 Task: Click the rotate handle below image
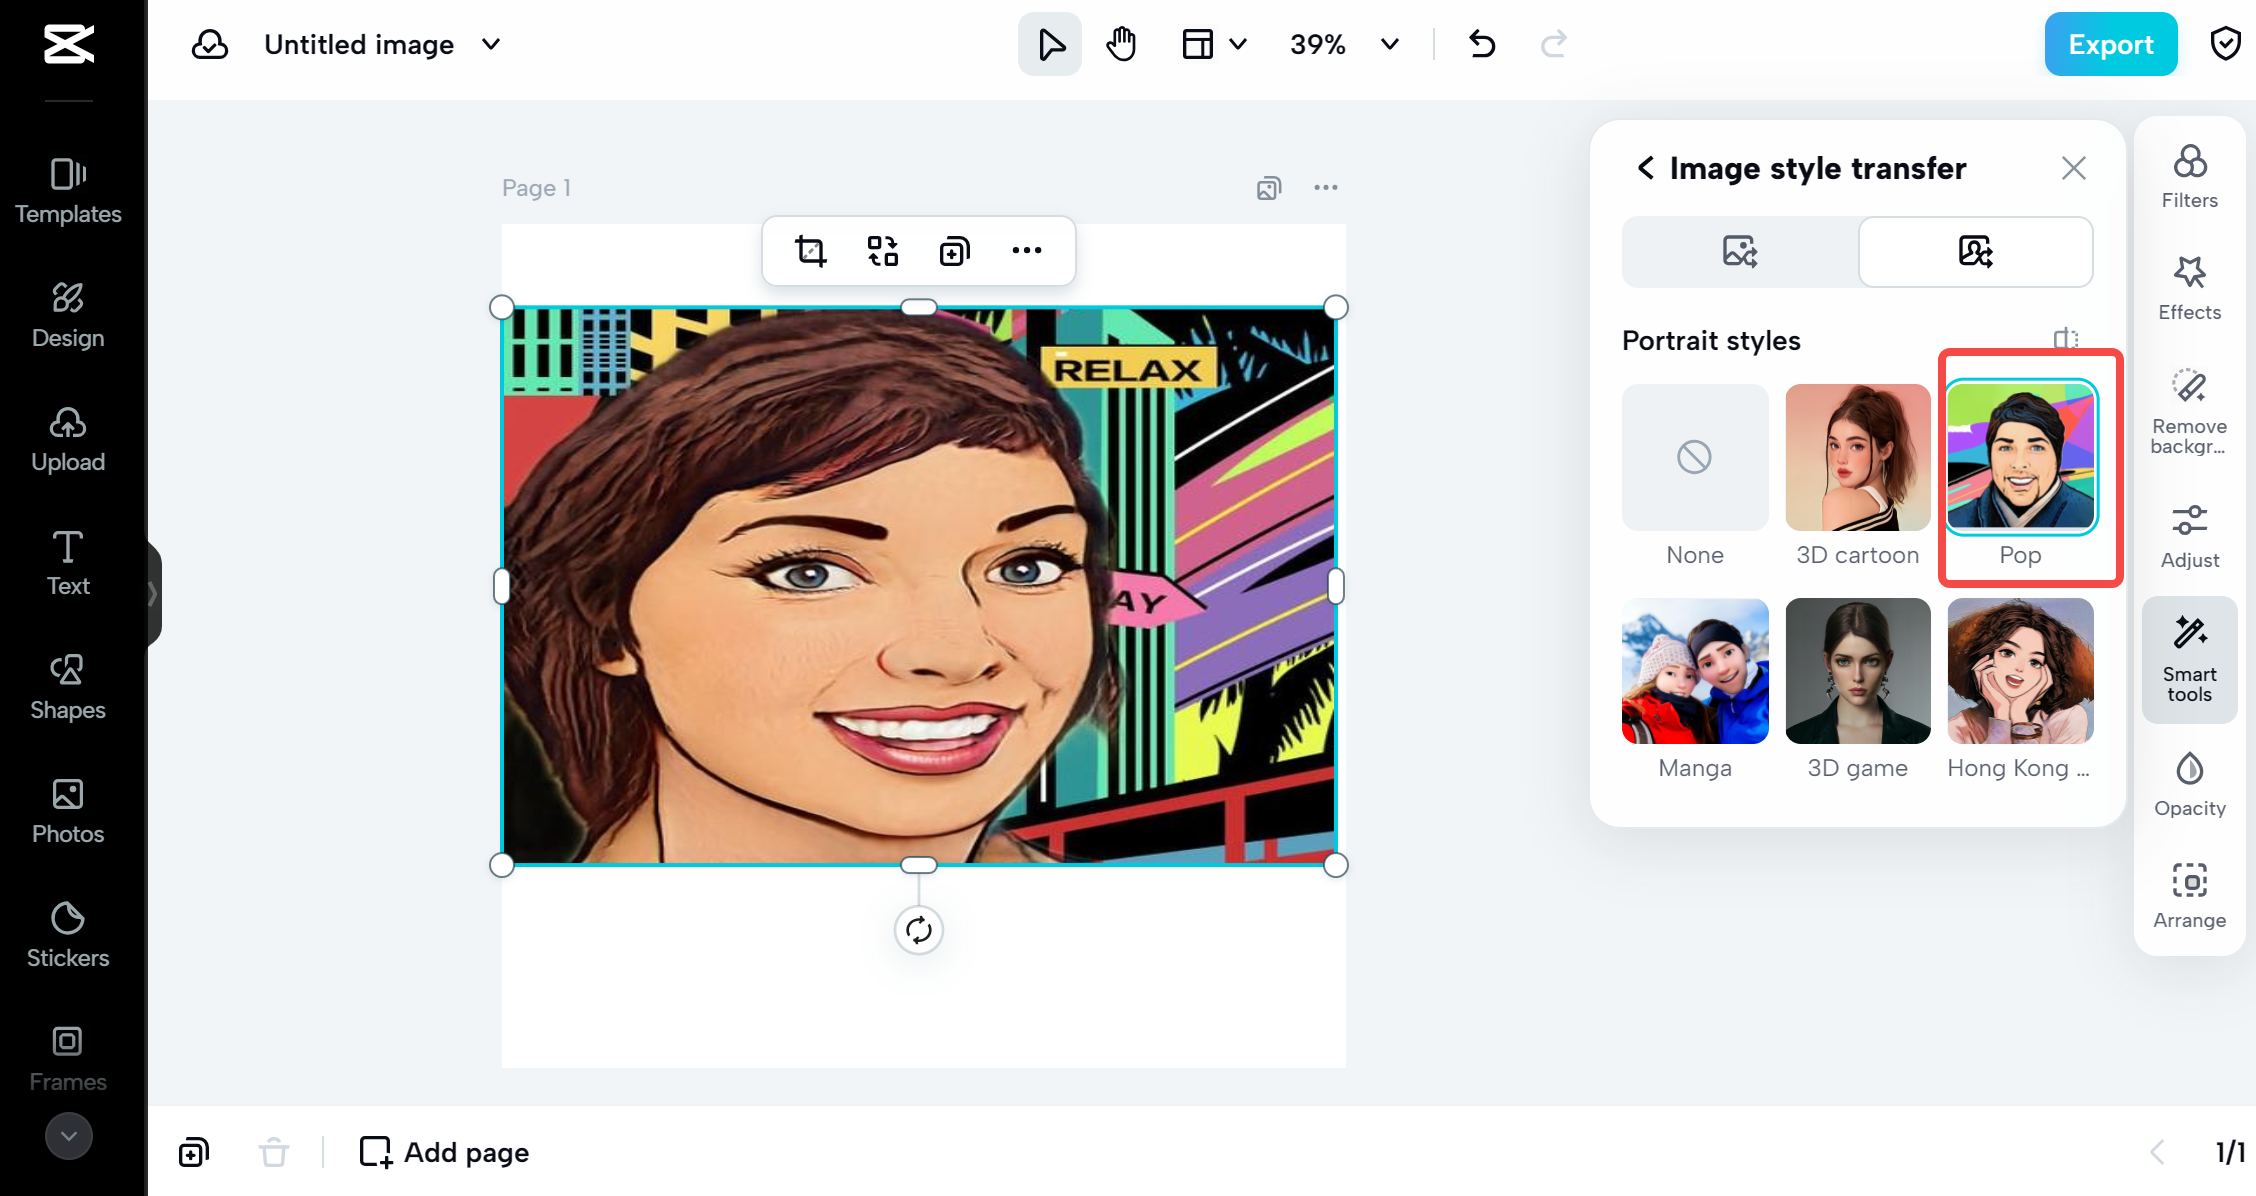pos(918,930)
